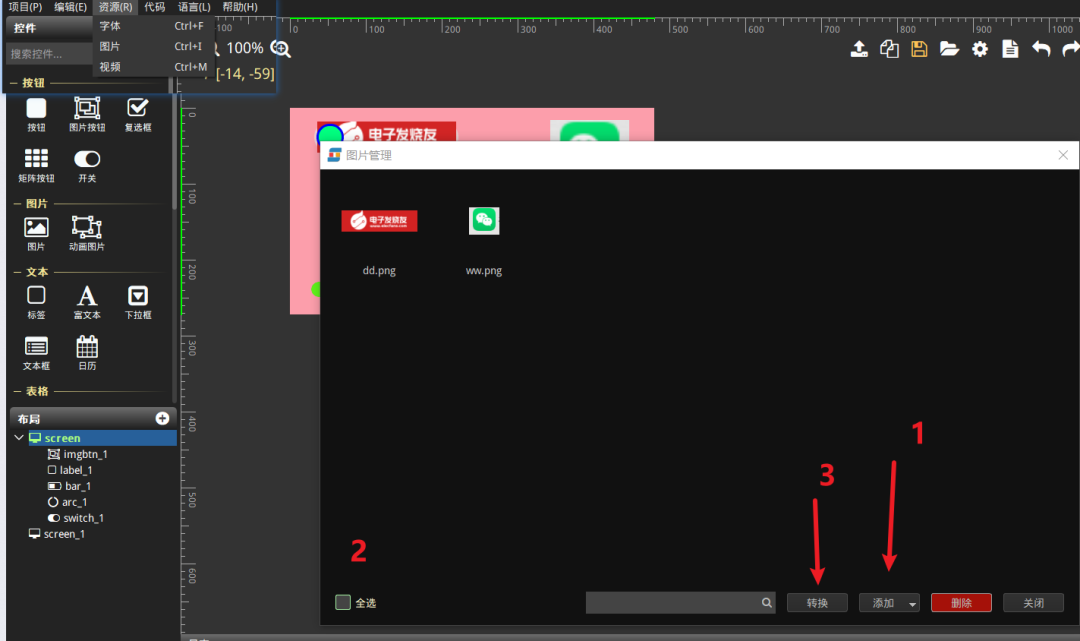Screen dimensions: 1080x641
Task: Focus the 搜索控件 widget search field
Action: (48, 54)
